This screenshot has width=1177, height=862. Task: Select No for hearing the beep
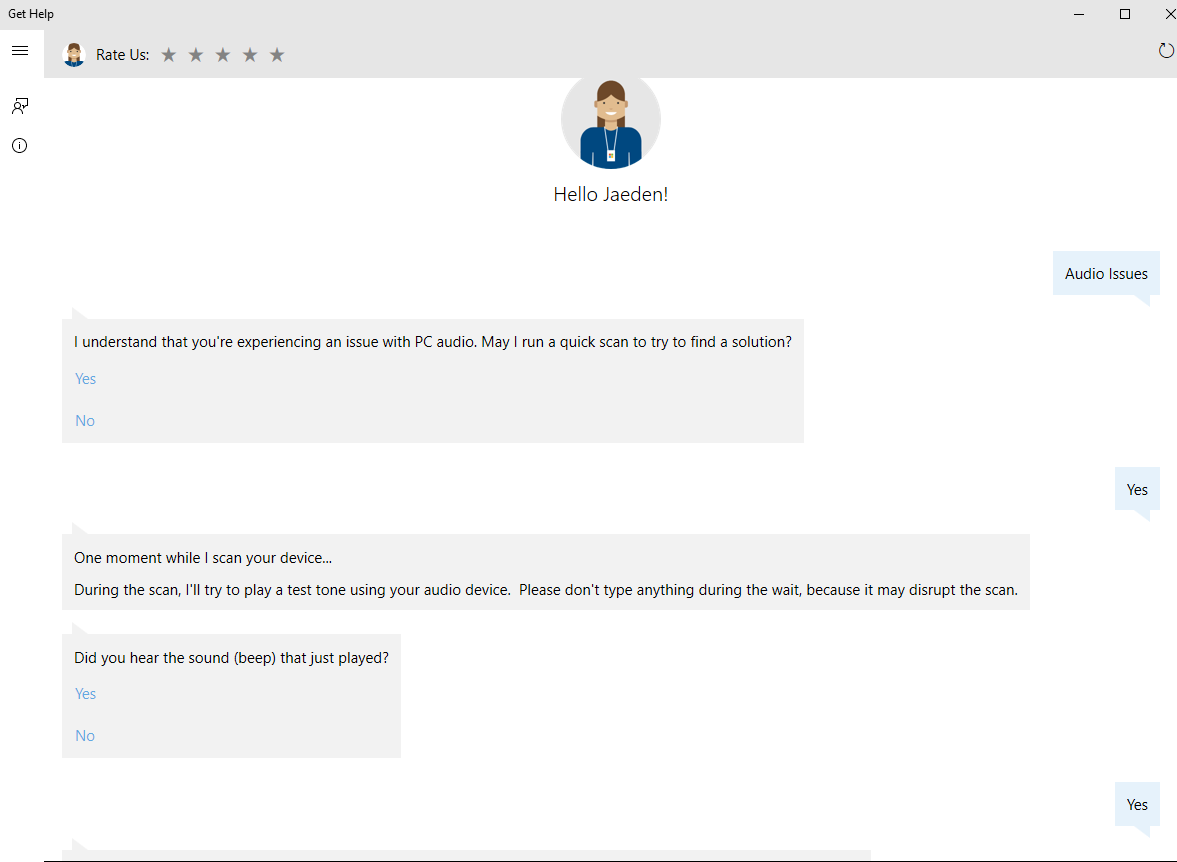(x=85, y=736)
